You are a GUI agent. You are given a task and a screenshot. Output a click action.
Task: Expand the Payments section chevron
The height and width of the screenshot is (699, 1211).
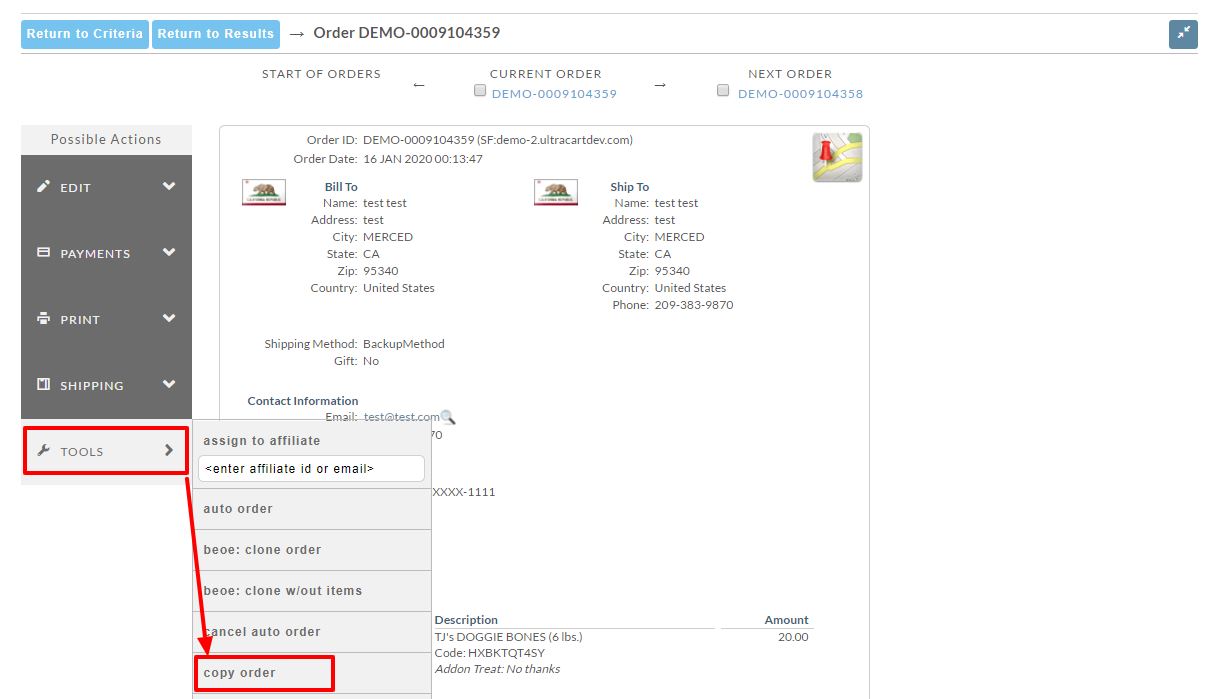[x=169, y=253]
